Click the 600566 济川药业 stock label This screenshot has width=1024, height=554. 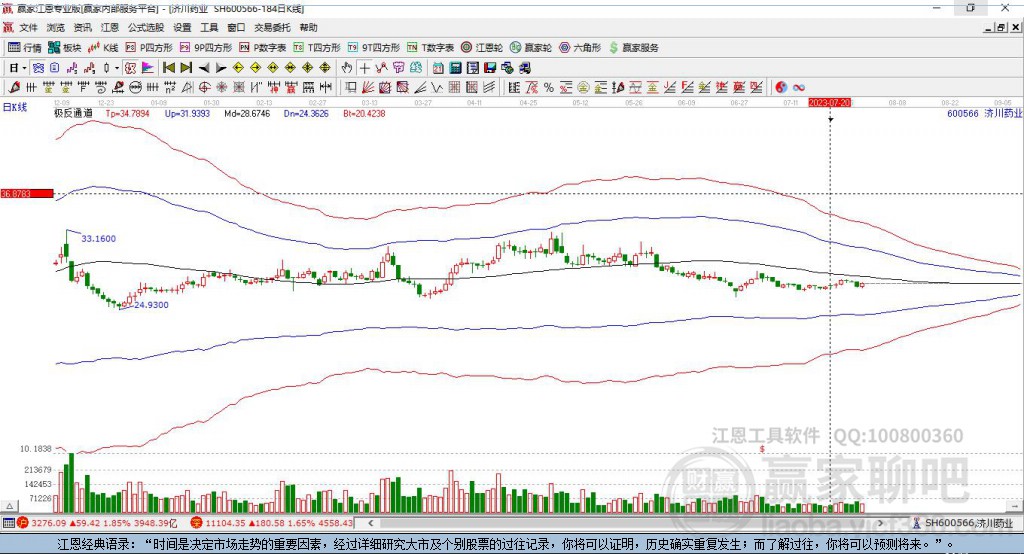984,113
